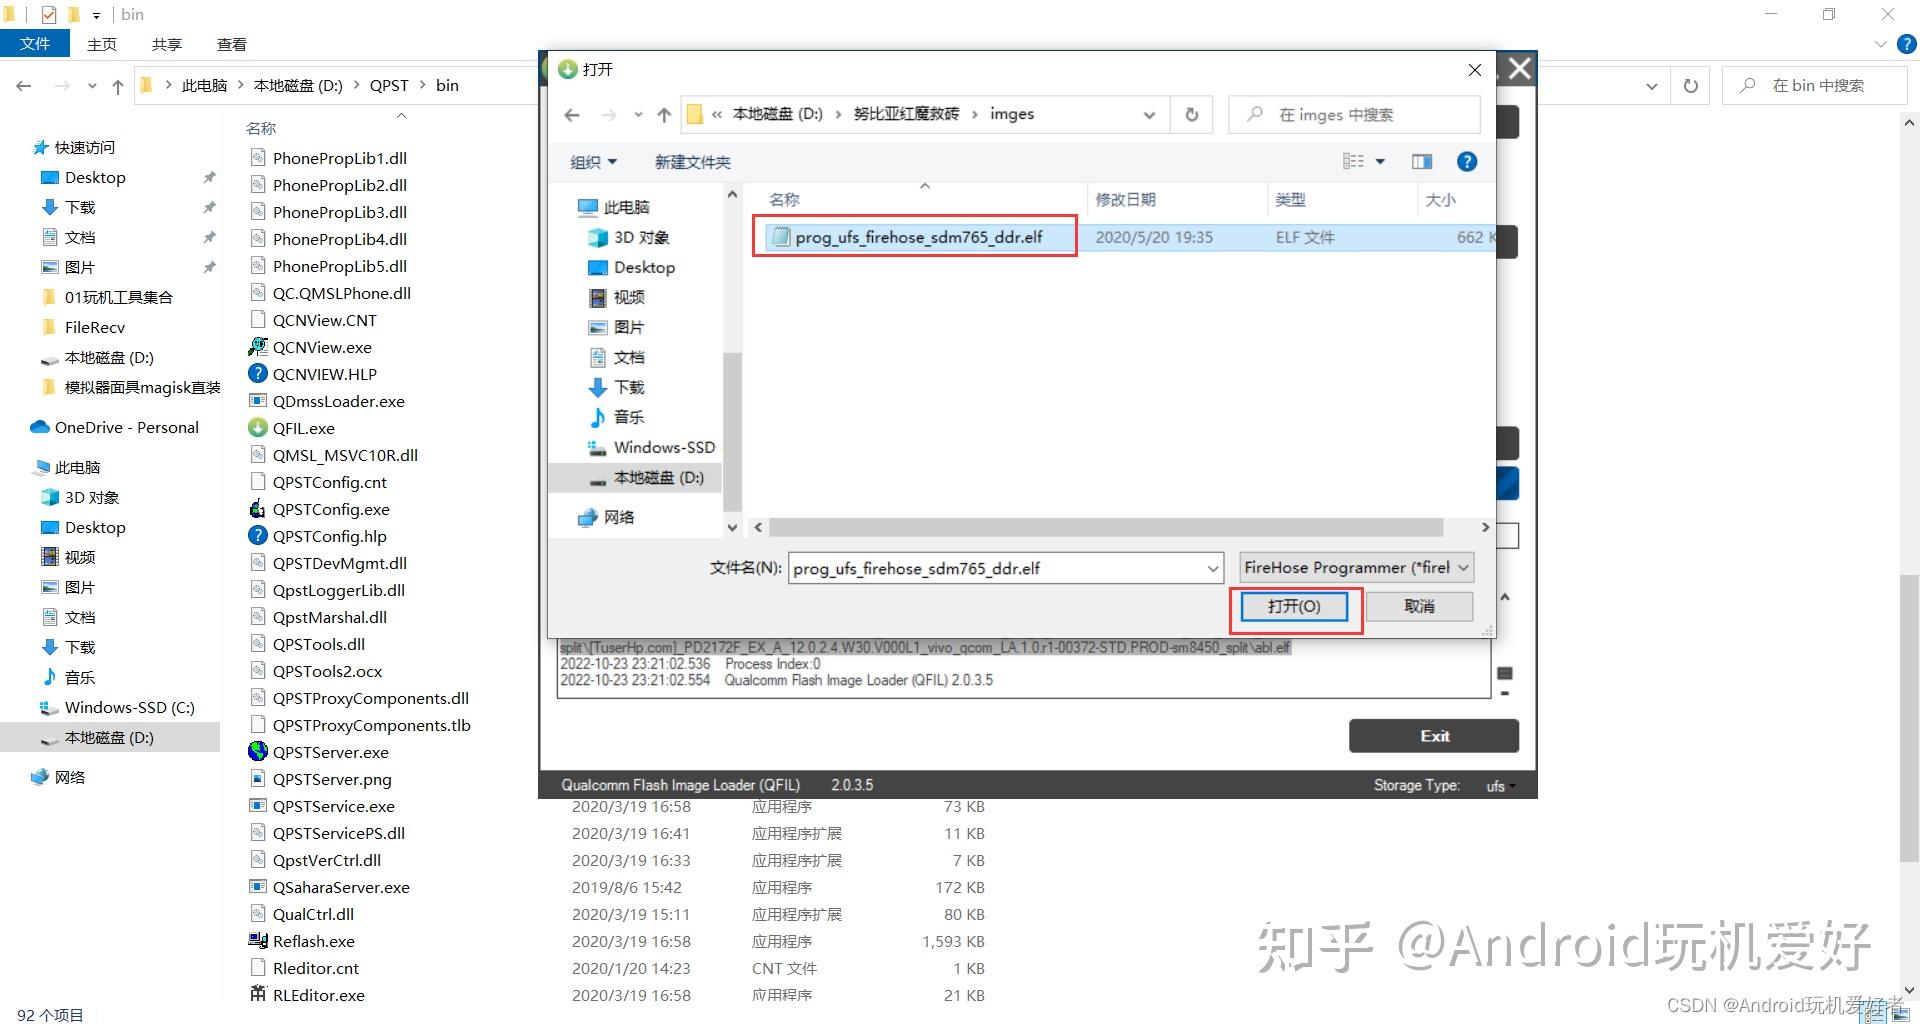Click 取消 button in Open dialog
The width and height of the screenshot is (1920, 1024).
click(1419, 606)
